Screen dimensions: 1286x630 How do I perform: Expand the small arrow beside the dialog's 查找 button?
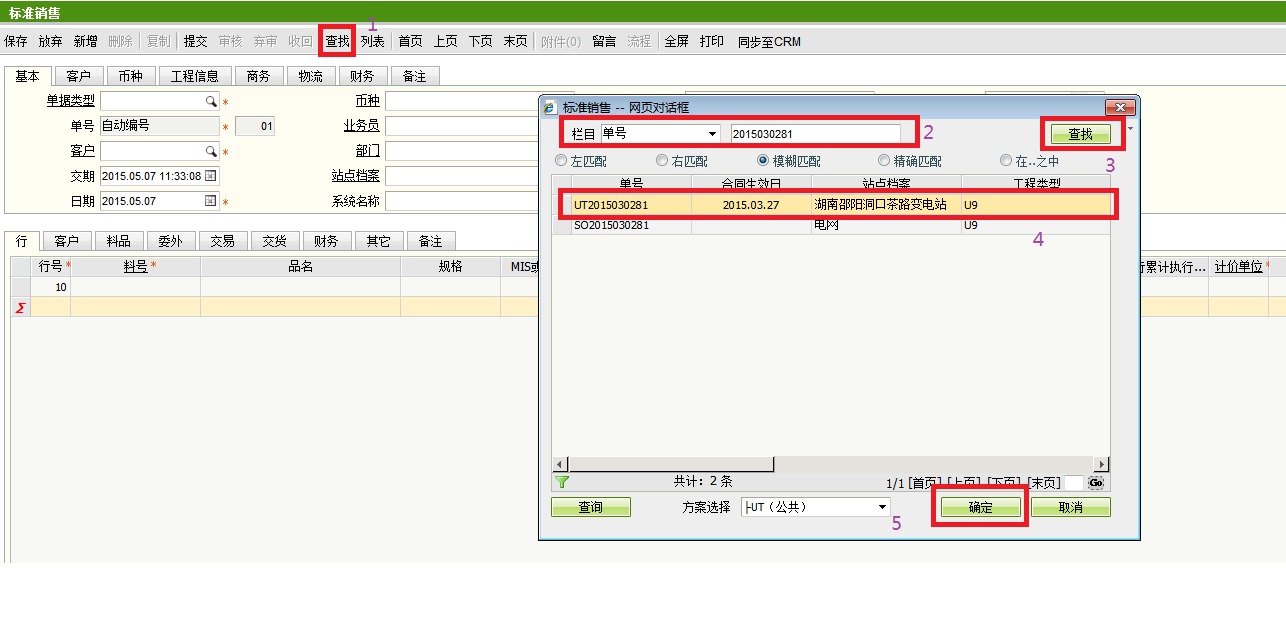pyautogui.click(x=1130, y=129)
